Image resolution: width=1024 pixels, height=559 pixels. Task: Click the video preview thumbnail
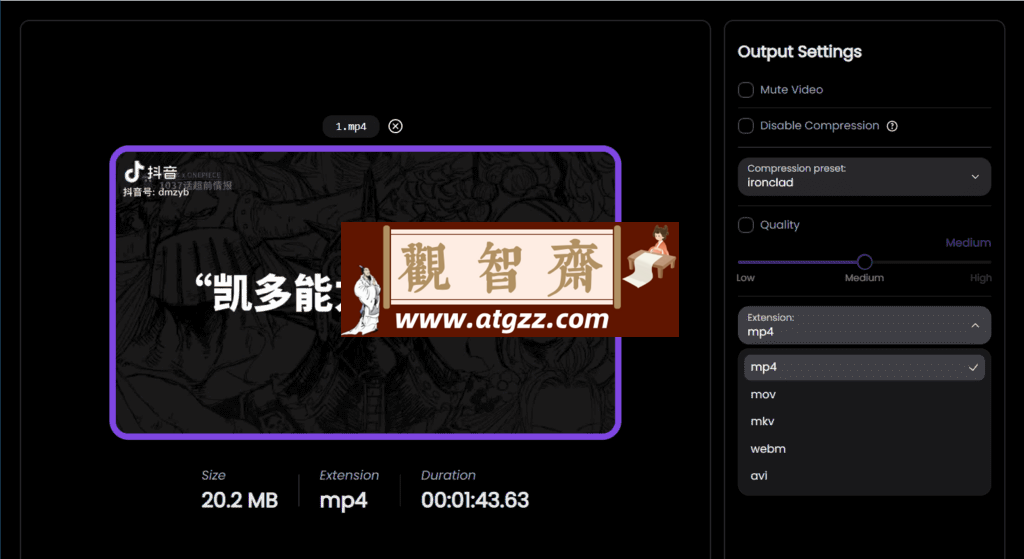365,293
